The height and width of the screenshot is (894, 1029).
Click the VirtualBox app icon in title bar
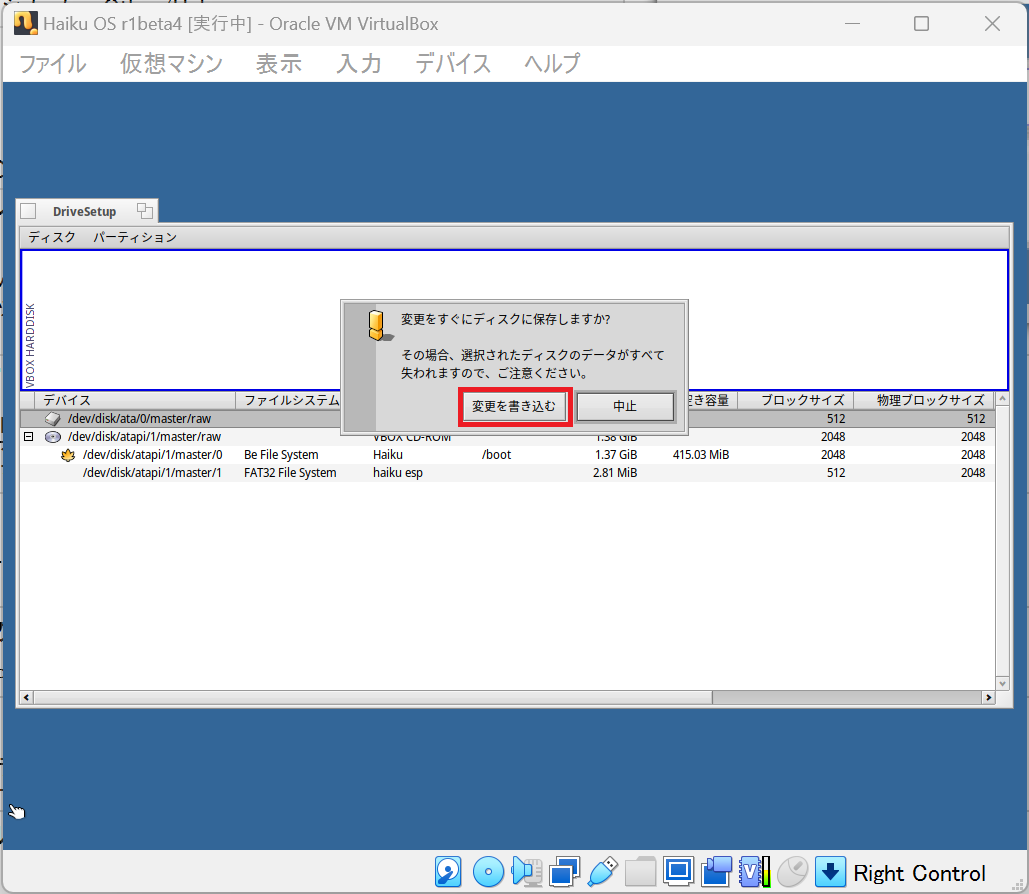[x=25, y=23]
